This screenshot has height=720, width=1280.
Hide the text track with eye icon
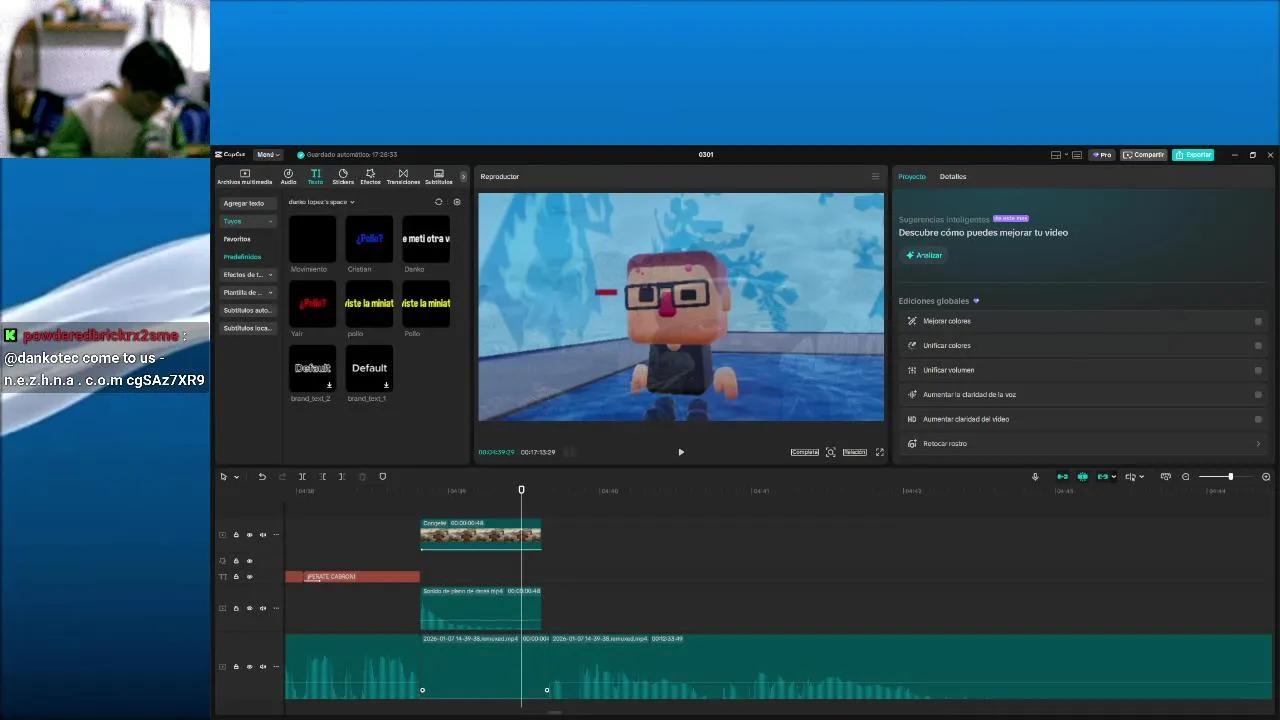(249, 577)
